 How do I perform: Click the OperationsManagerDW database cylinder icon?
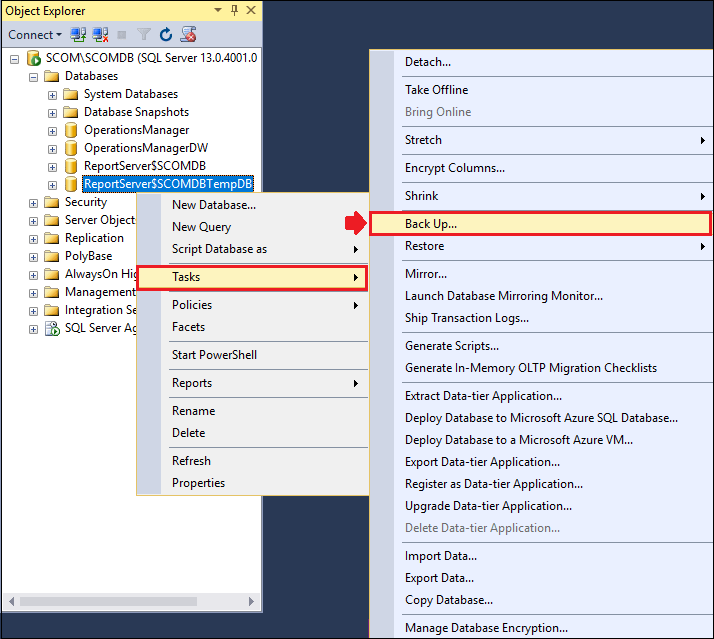[71, 148]
